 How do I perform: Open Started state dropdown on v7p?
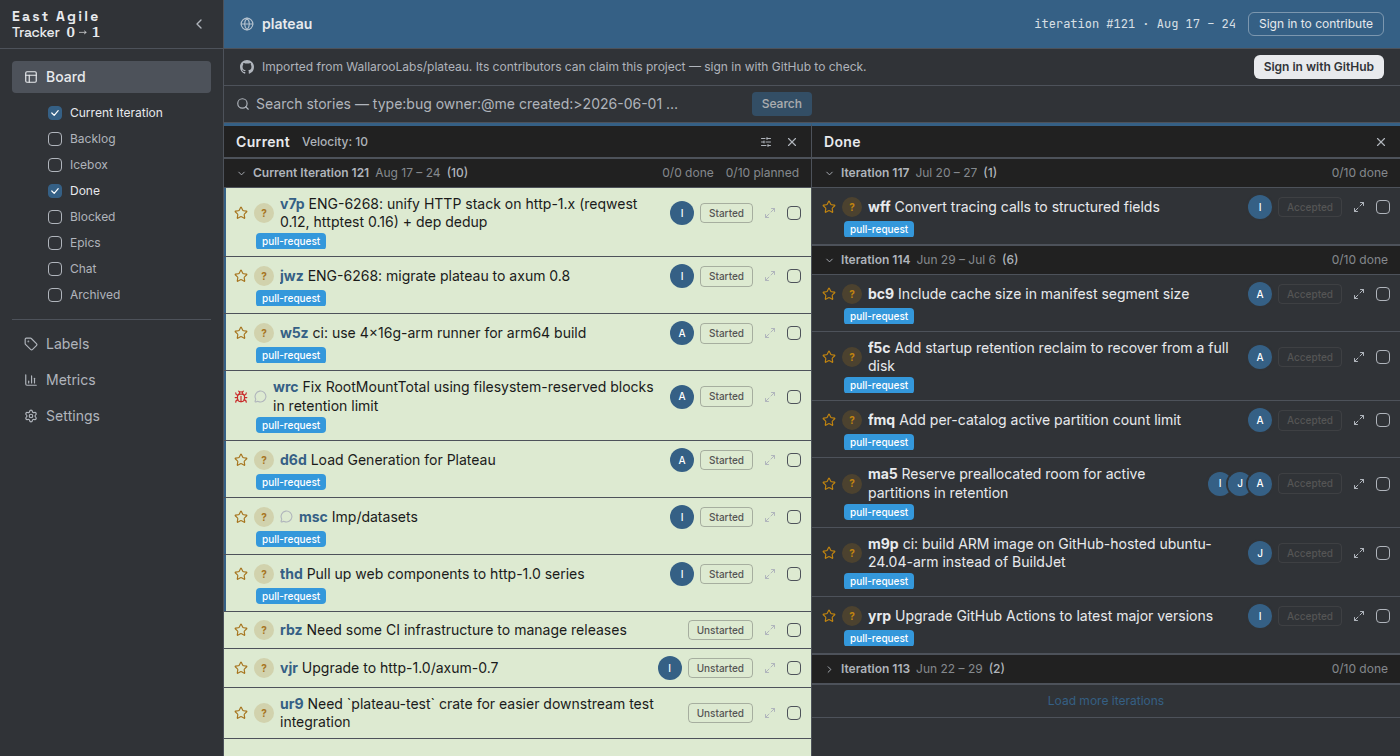726,213
